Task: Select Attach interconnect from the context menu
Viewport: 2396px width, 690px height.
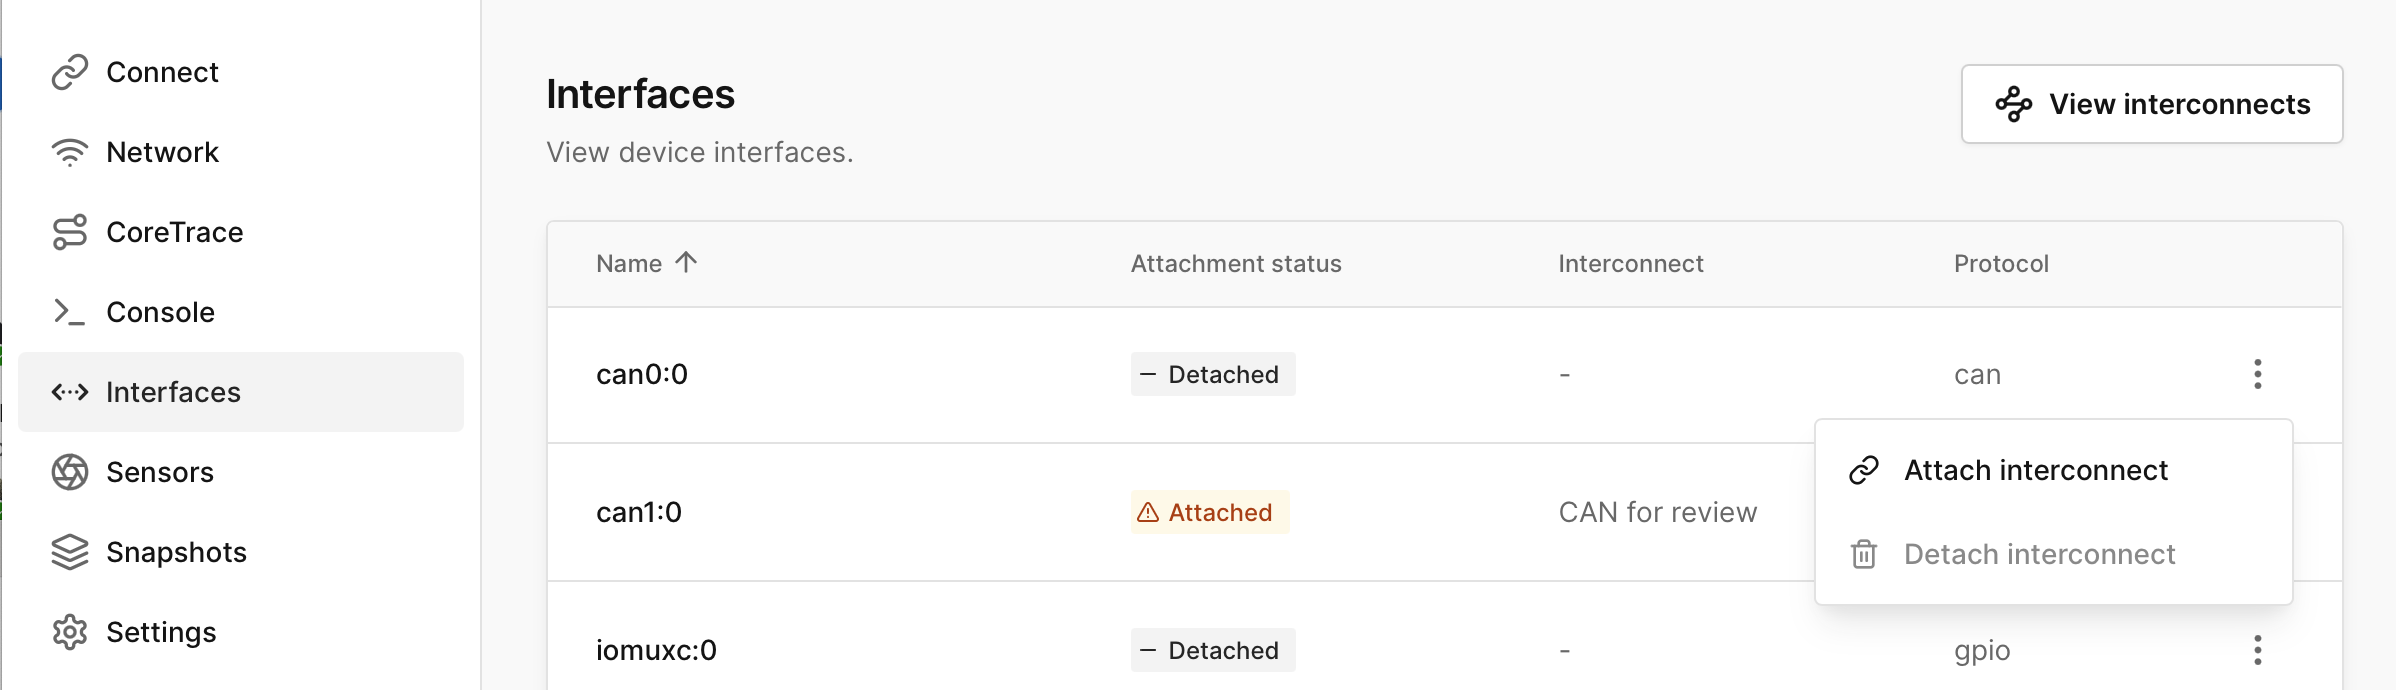Action: [x=2035, y=470]
